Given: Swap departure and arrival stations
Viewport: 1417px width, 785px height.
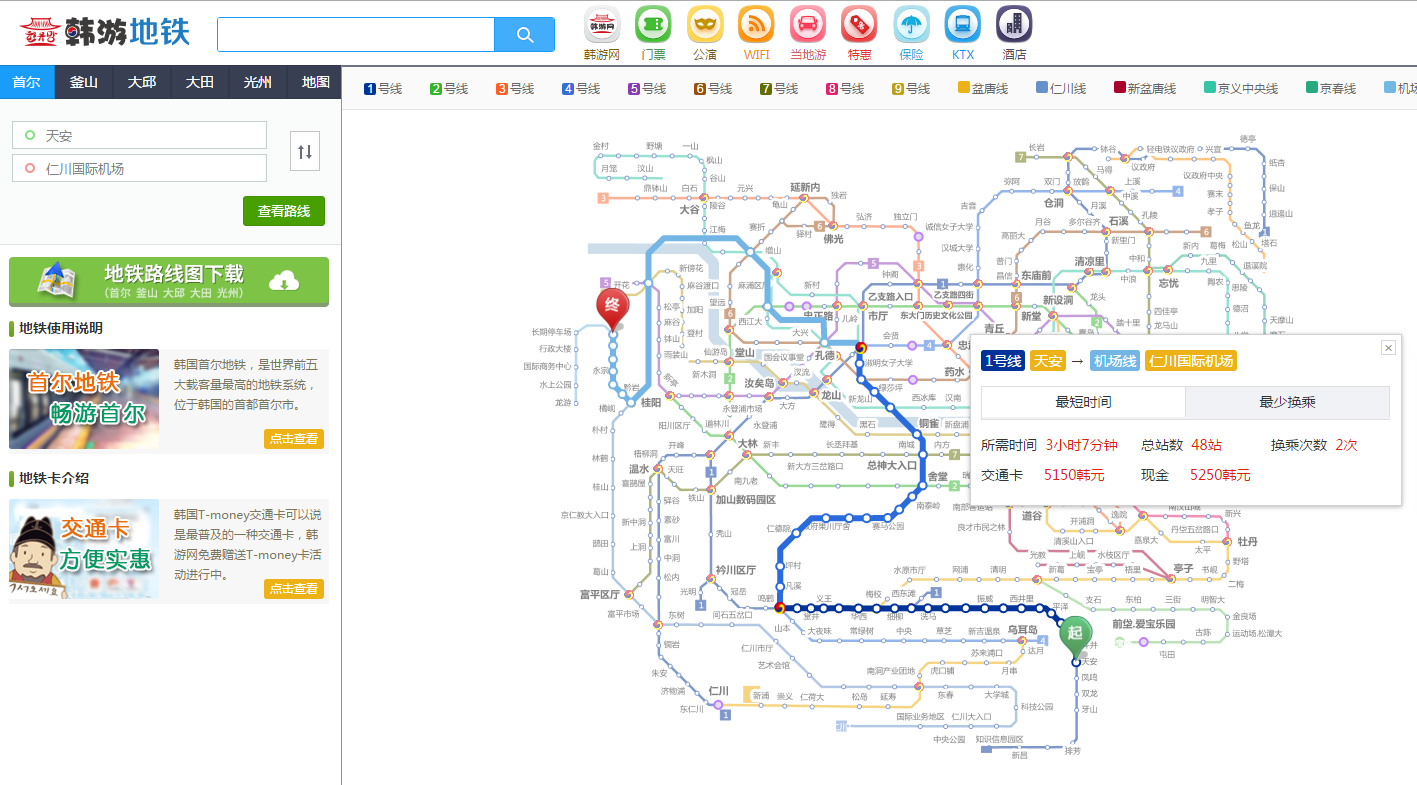Looking at the screenshot, I should pos(305,151).
